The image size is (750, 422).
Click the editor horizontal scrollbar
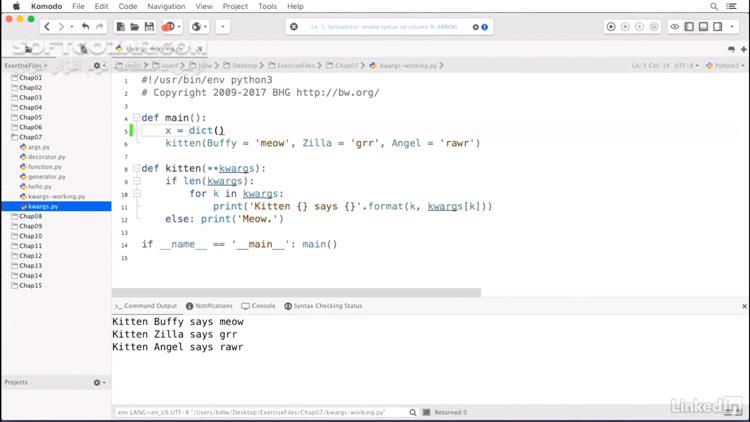[297, 292]
